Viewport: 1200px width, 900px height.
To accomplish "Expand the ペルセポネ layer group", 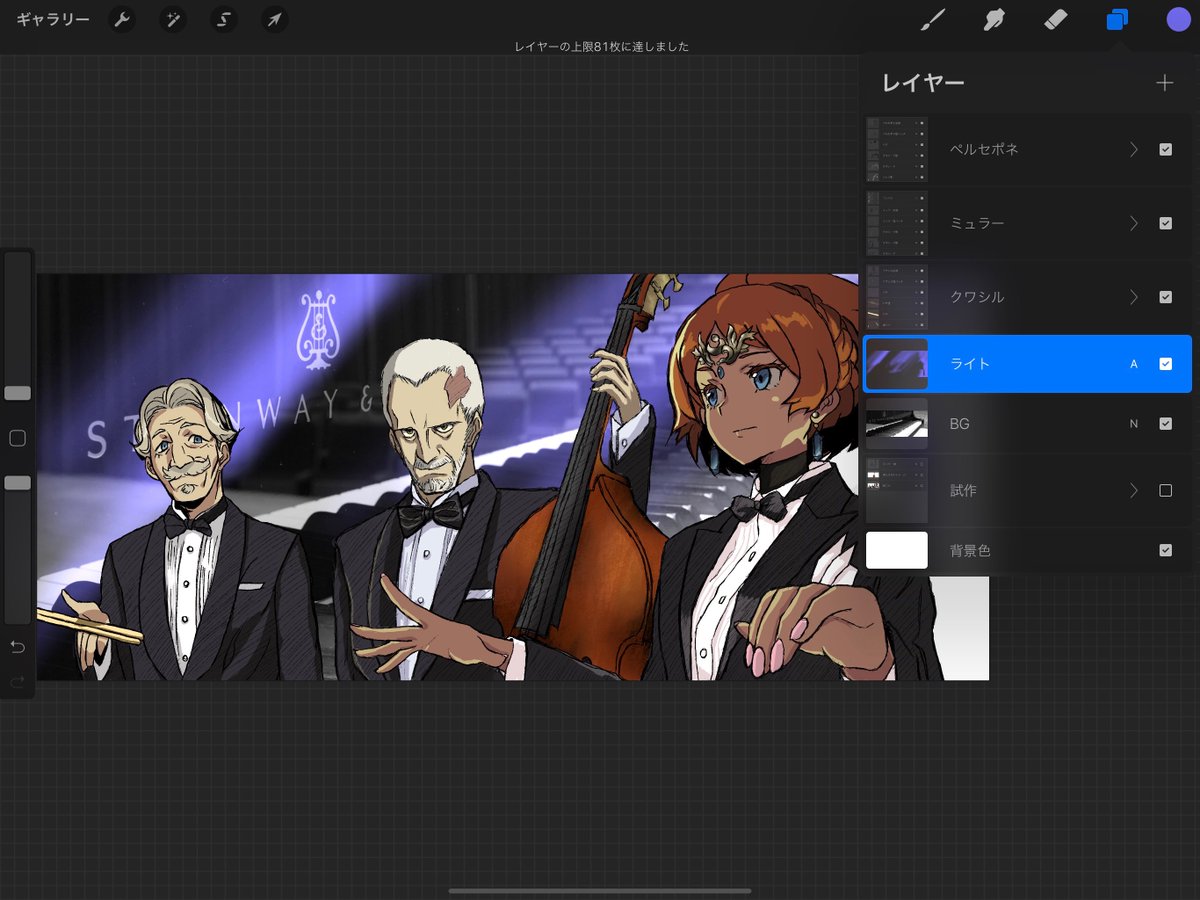I will coord(1134,149).
